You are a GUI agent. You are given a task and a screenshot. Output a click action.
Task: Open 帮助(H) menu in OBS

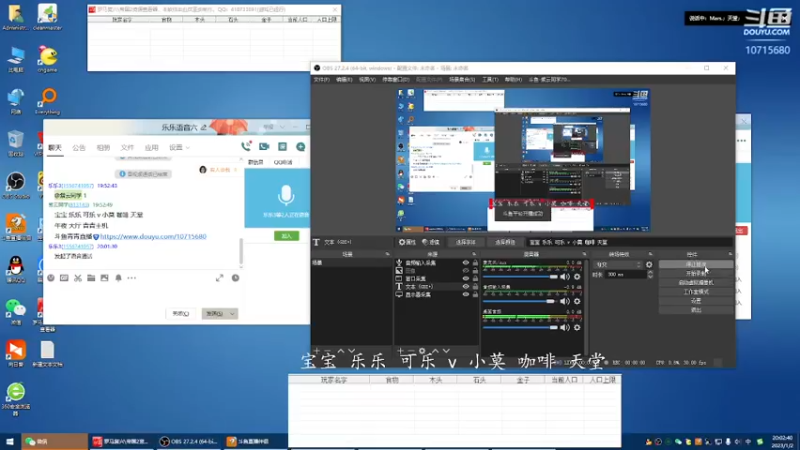tap(513, 80)
